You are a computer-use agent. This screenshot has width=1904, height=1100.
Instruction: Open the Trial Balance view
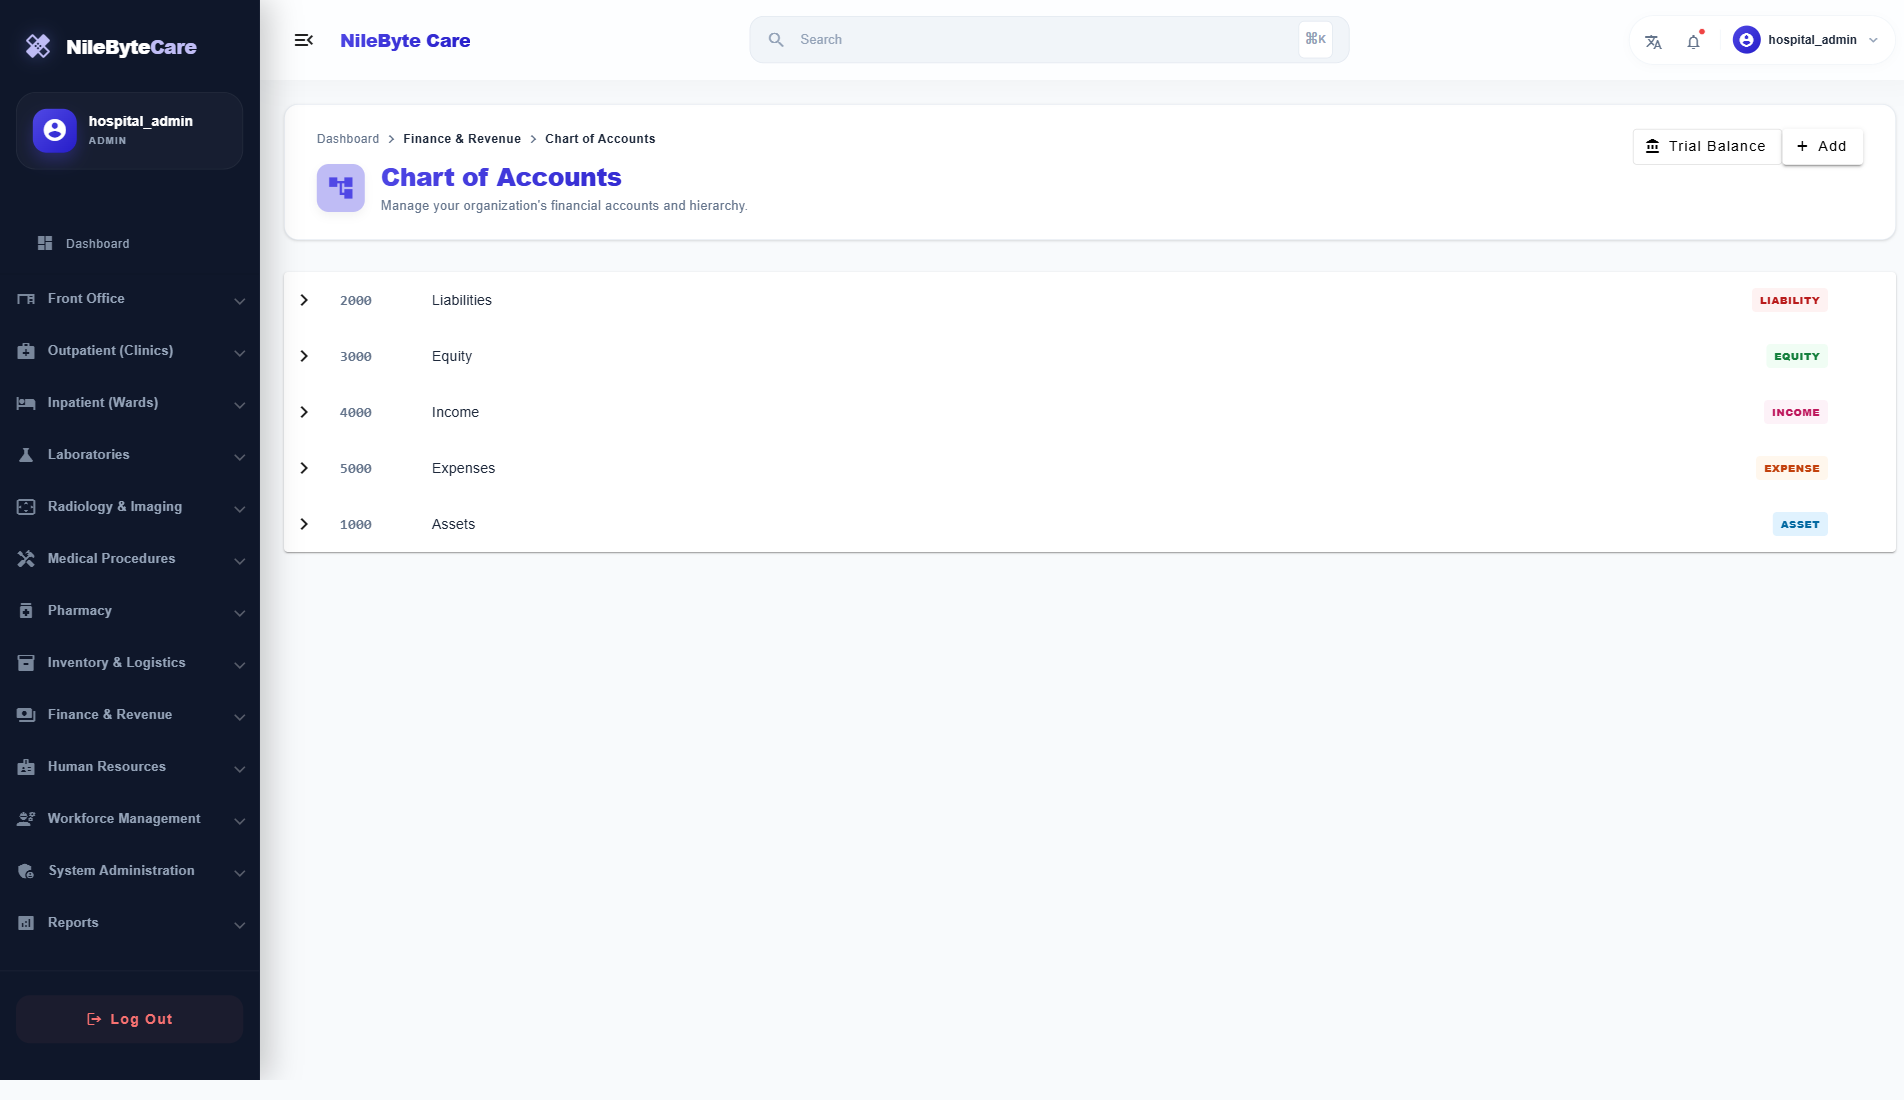coord(1706,146)
